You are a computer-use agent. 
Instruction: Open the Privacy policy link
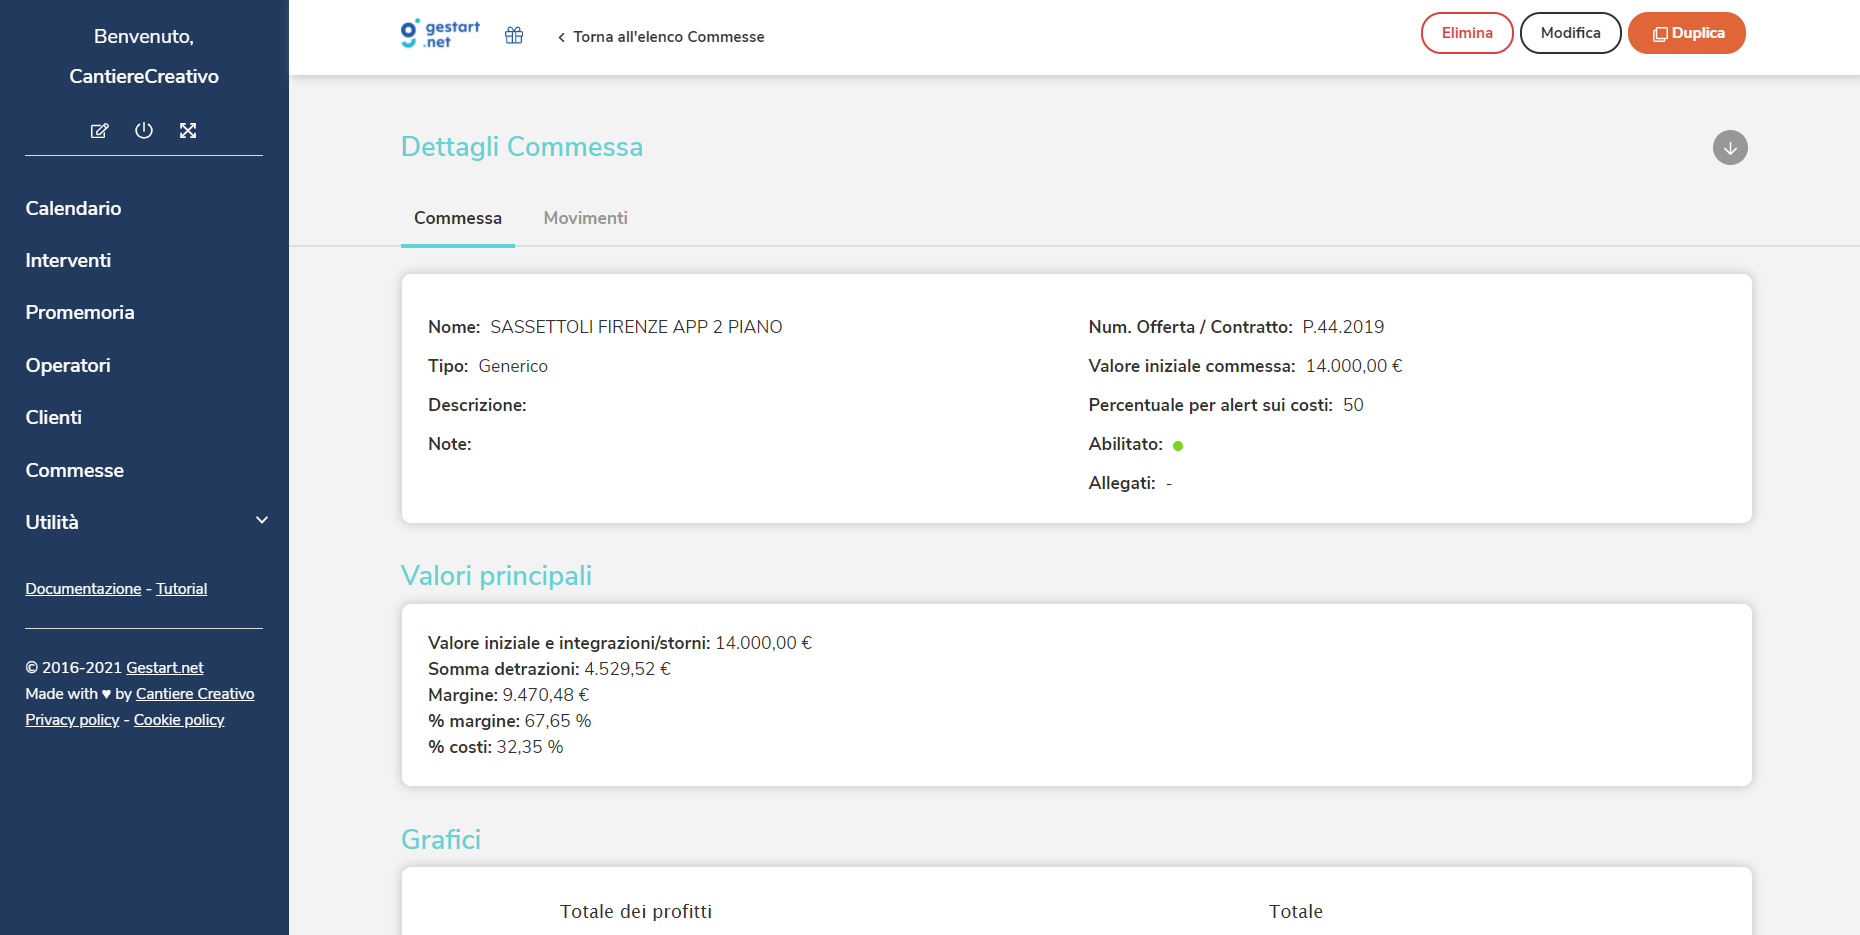tap(72, 720)
